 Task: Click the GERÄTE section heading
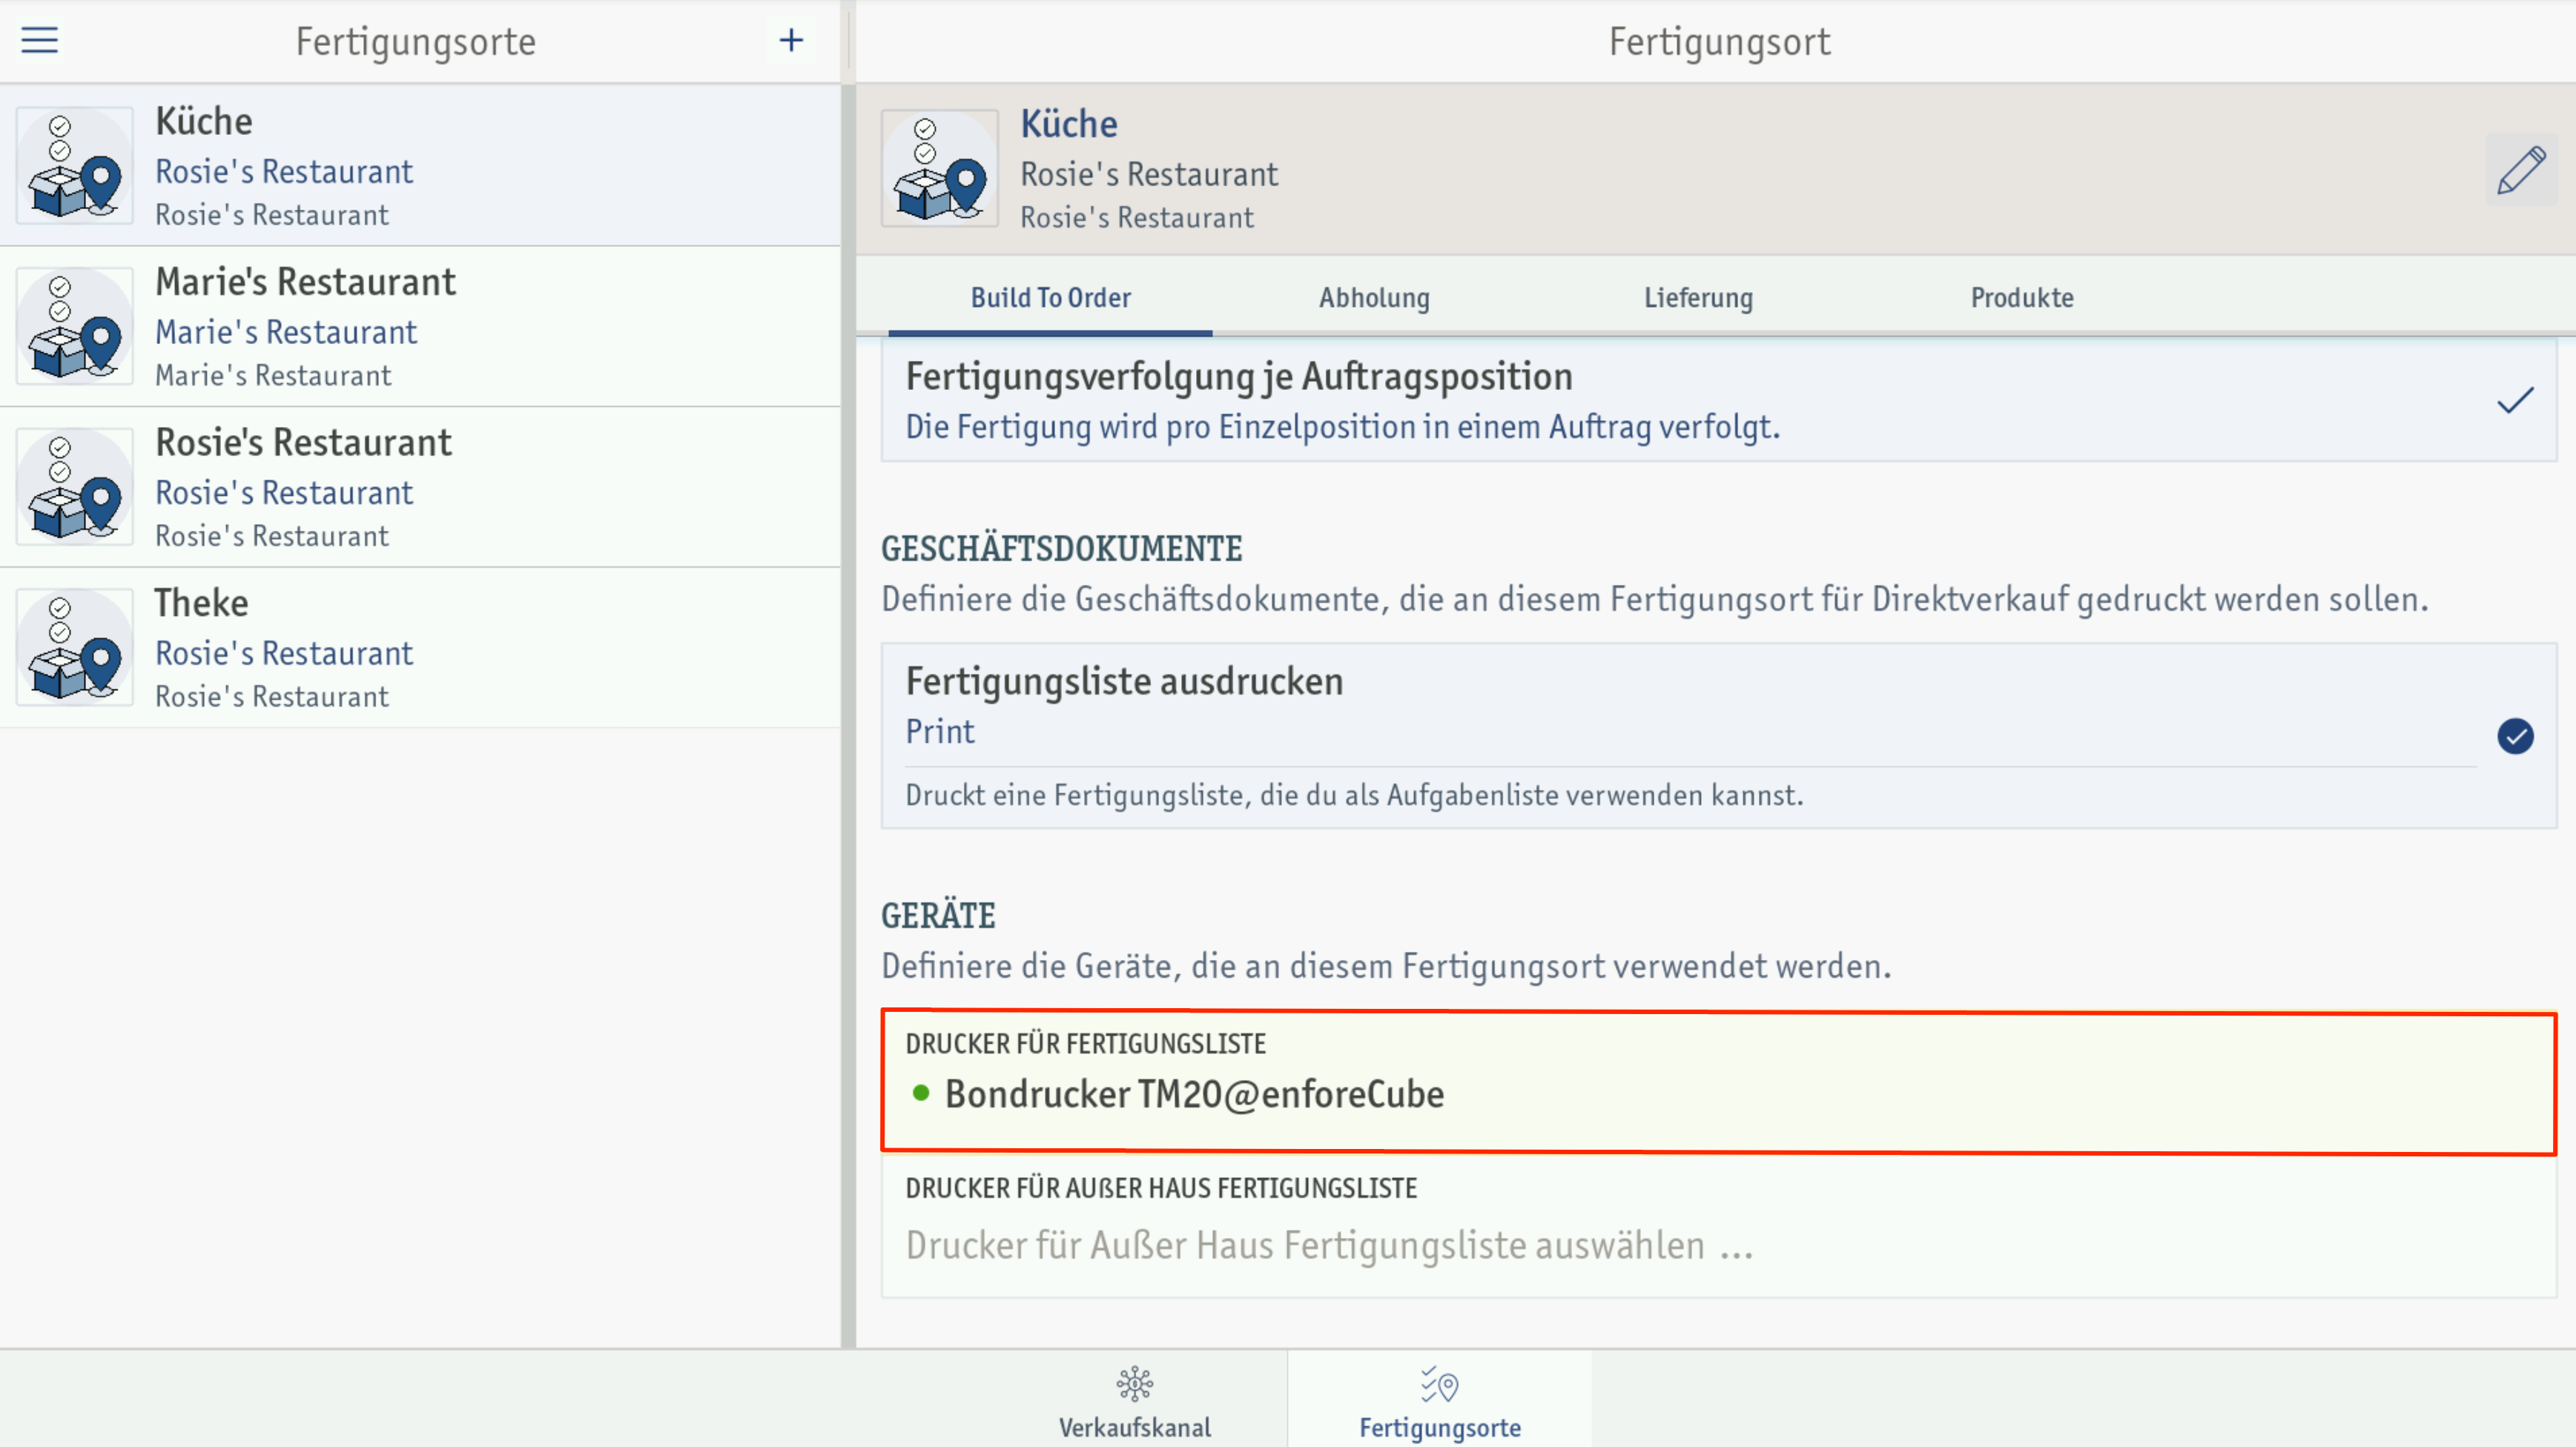coord(938,916)
